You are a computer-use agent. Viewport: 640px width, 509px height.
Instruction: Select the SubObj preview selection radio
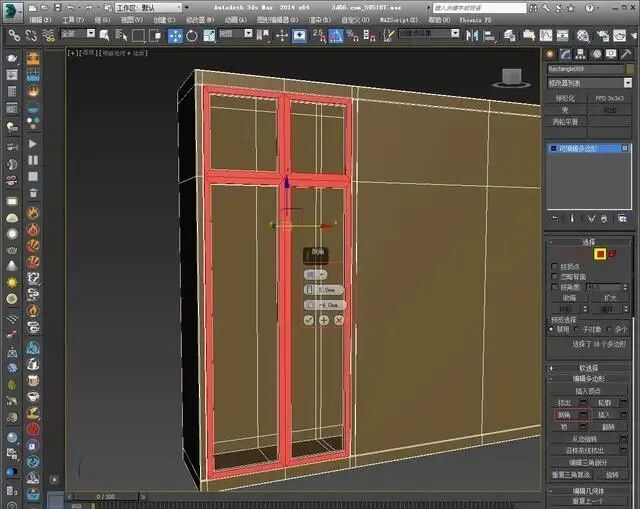pyautogui.click(x=577, y=329)
